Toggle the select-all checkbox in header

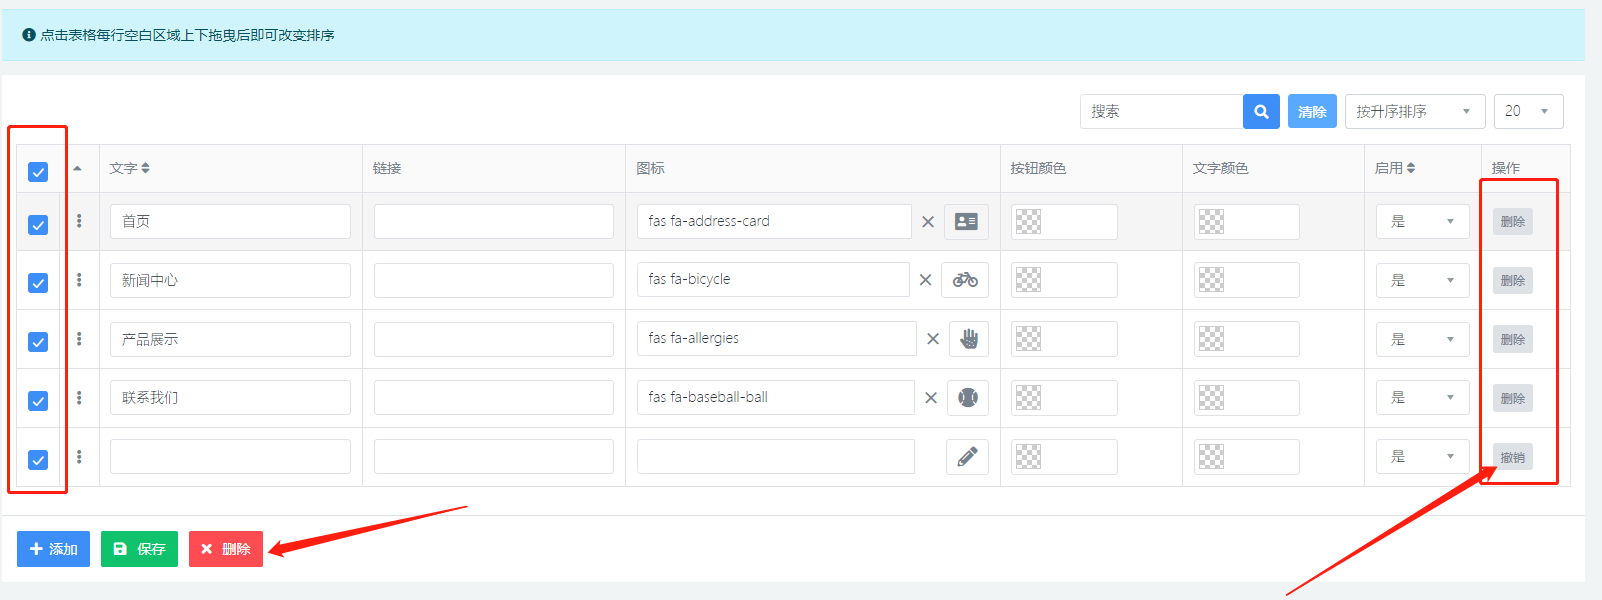[38, 172]
